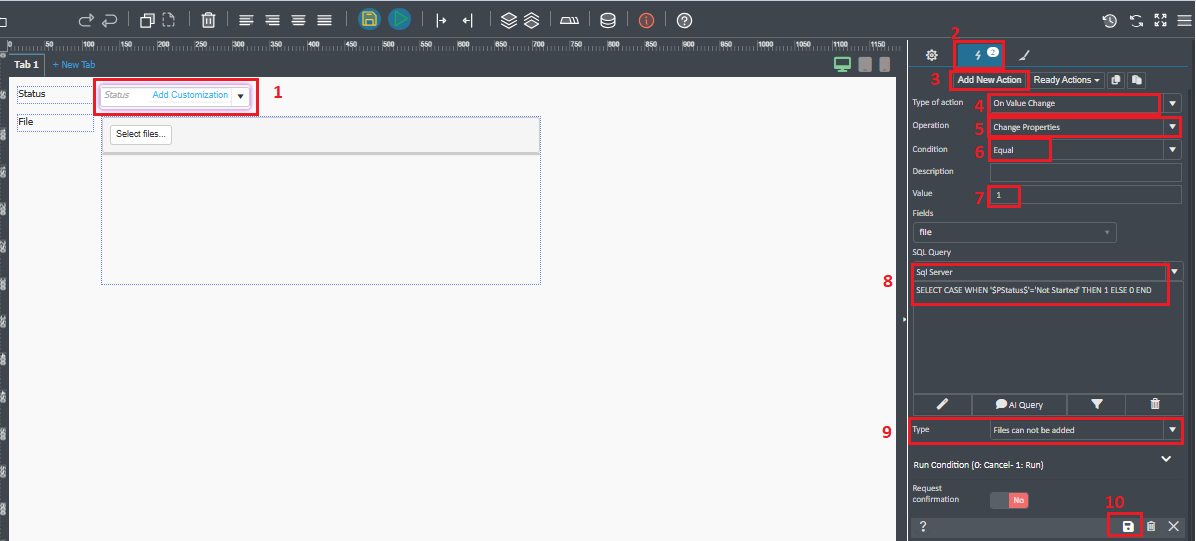
Task: Open the Status combobox arrow on the canvas
Action: pyautogui.click(x=240, y=96)
